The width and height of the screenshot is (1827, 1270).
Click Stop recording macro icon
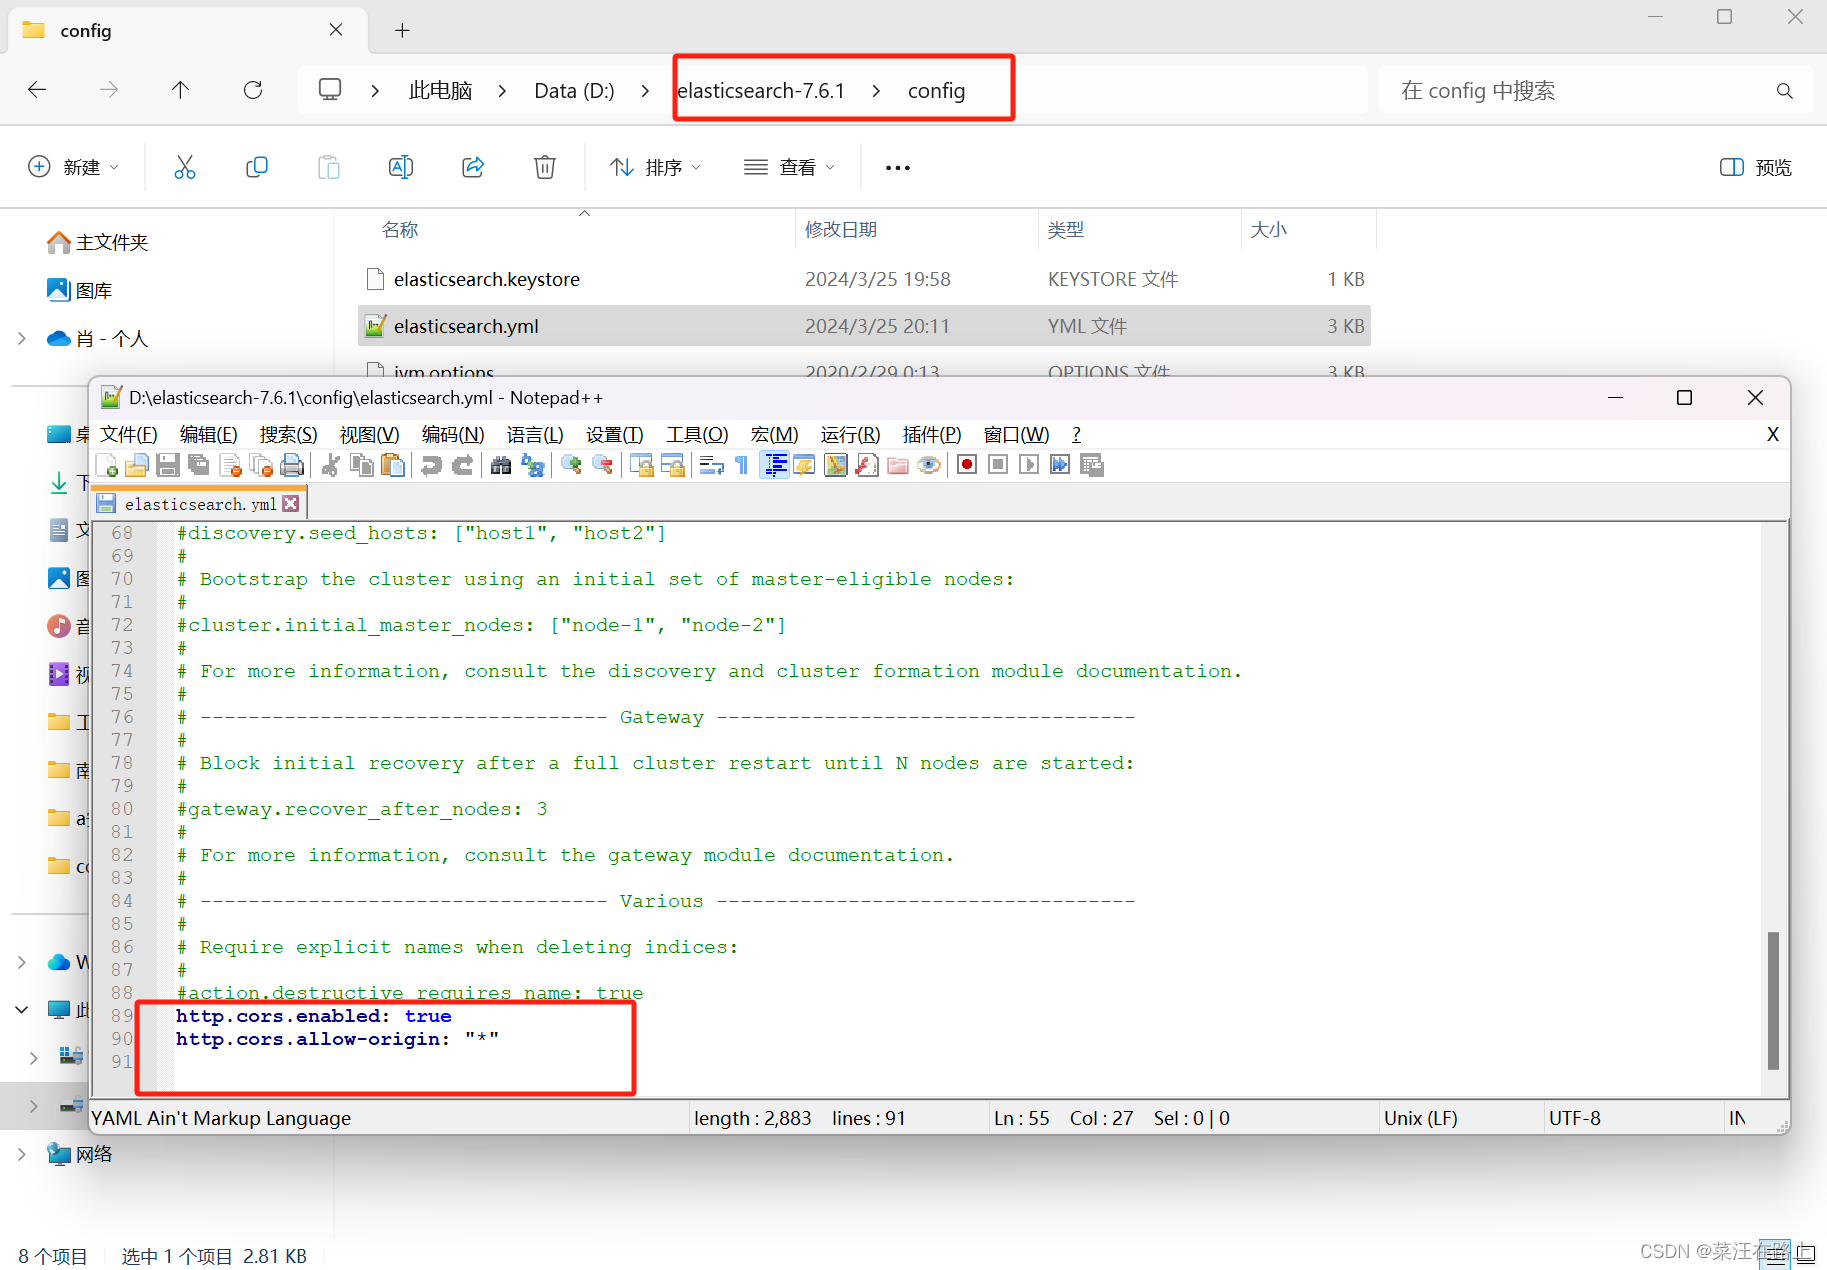click(998, 465)
